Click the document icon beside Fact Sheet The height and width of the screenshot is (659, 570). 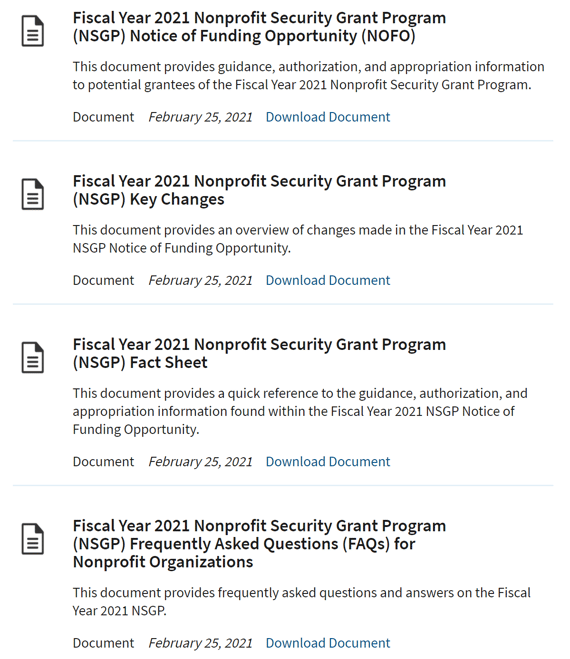coord(33,358)
